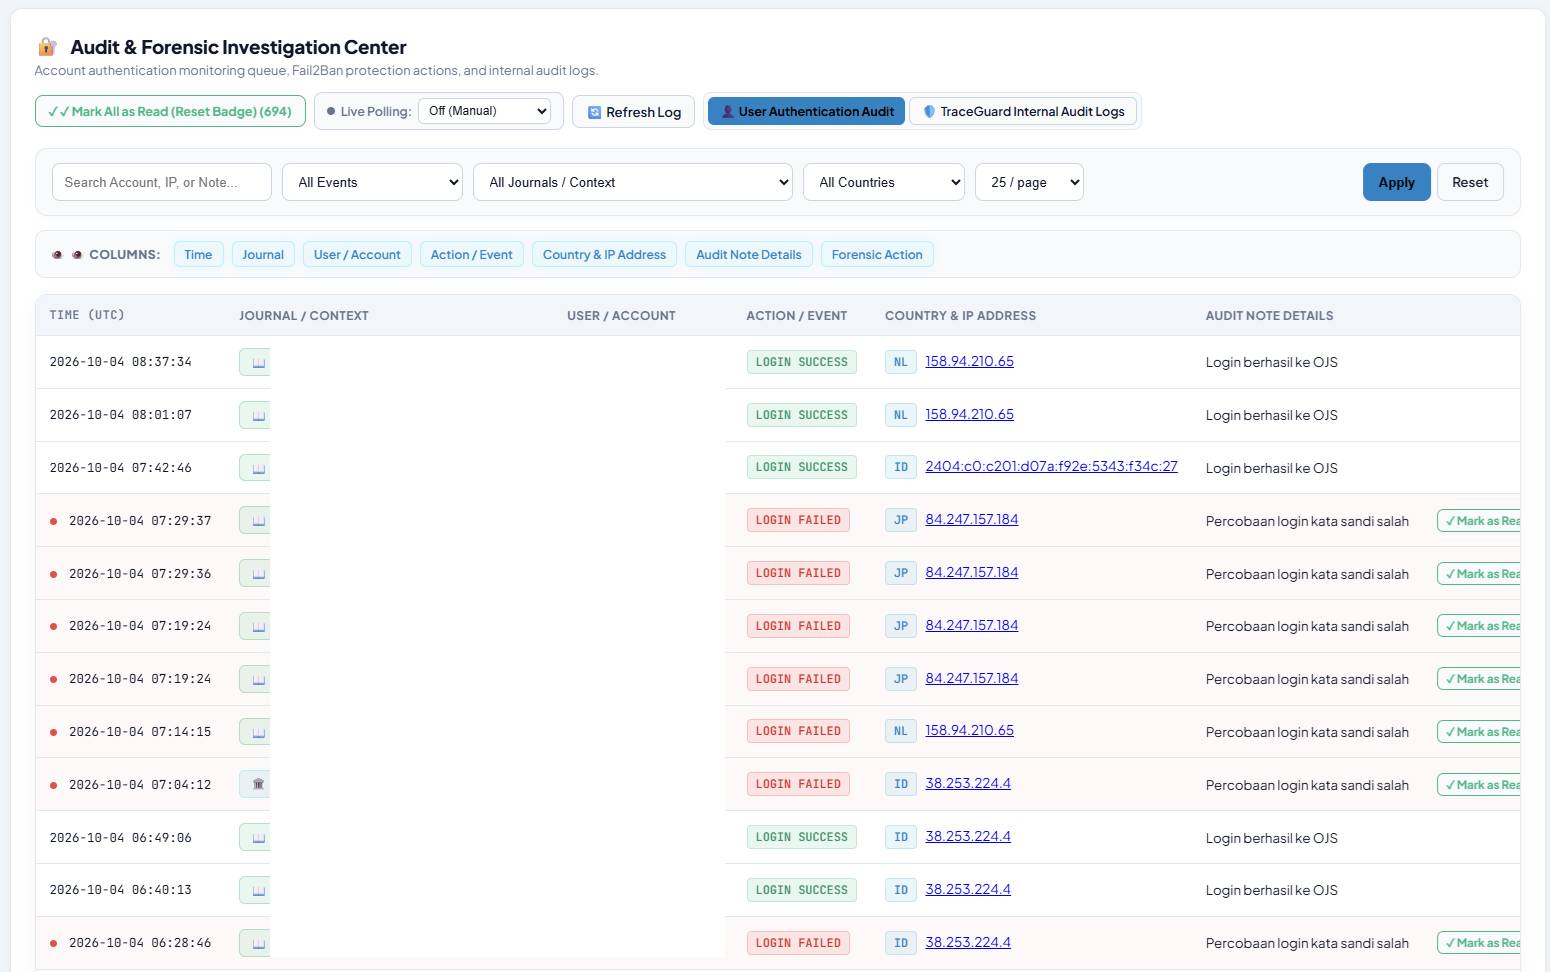Mark the 07:29:37 login failure as read
1550x972 pixels.
[x=1480, y=521]
